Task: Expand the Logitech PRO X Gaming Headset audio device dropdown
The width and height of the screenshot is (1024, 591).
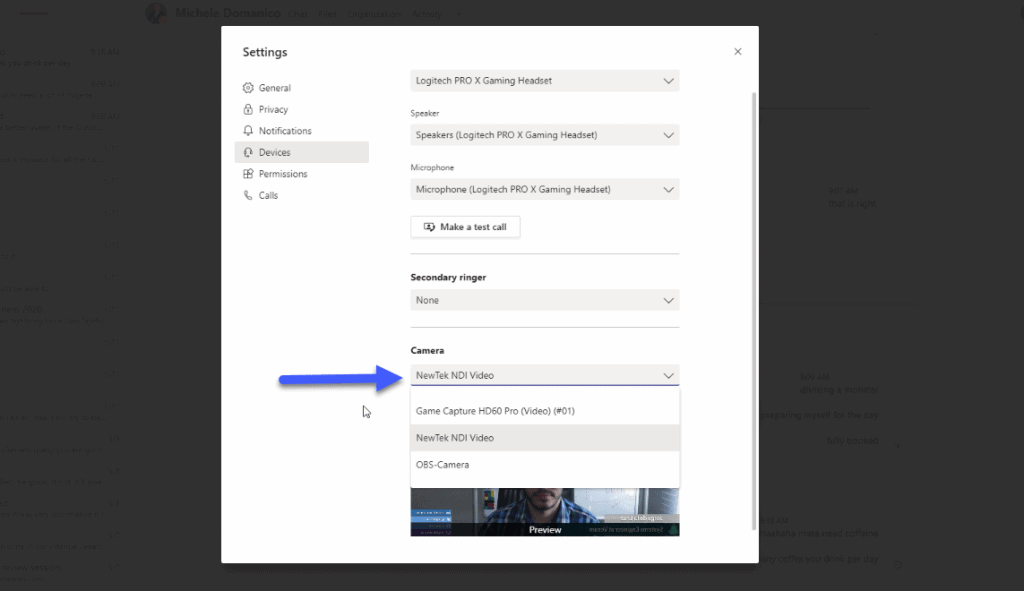Action: [x=545, y=81]
